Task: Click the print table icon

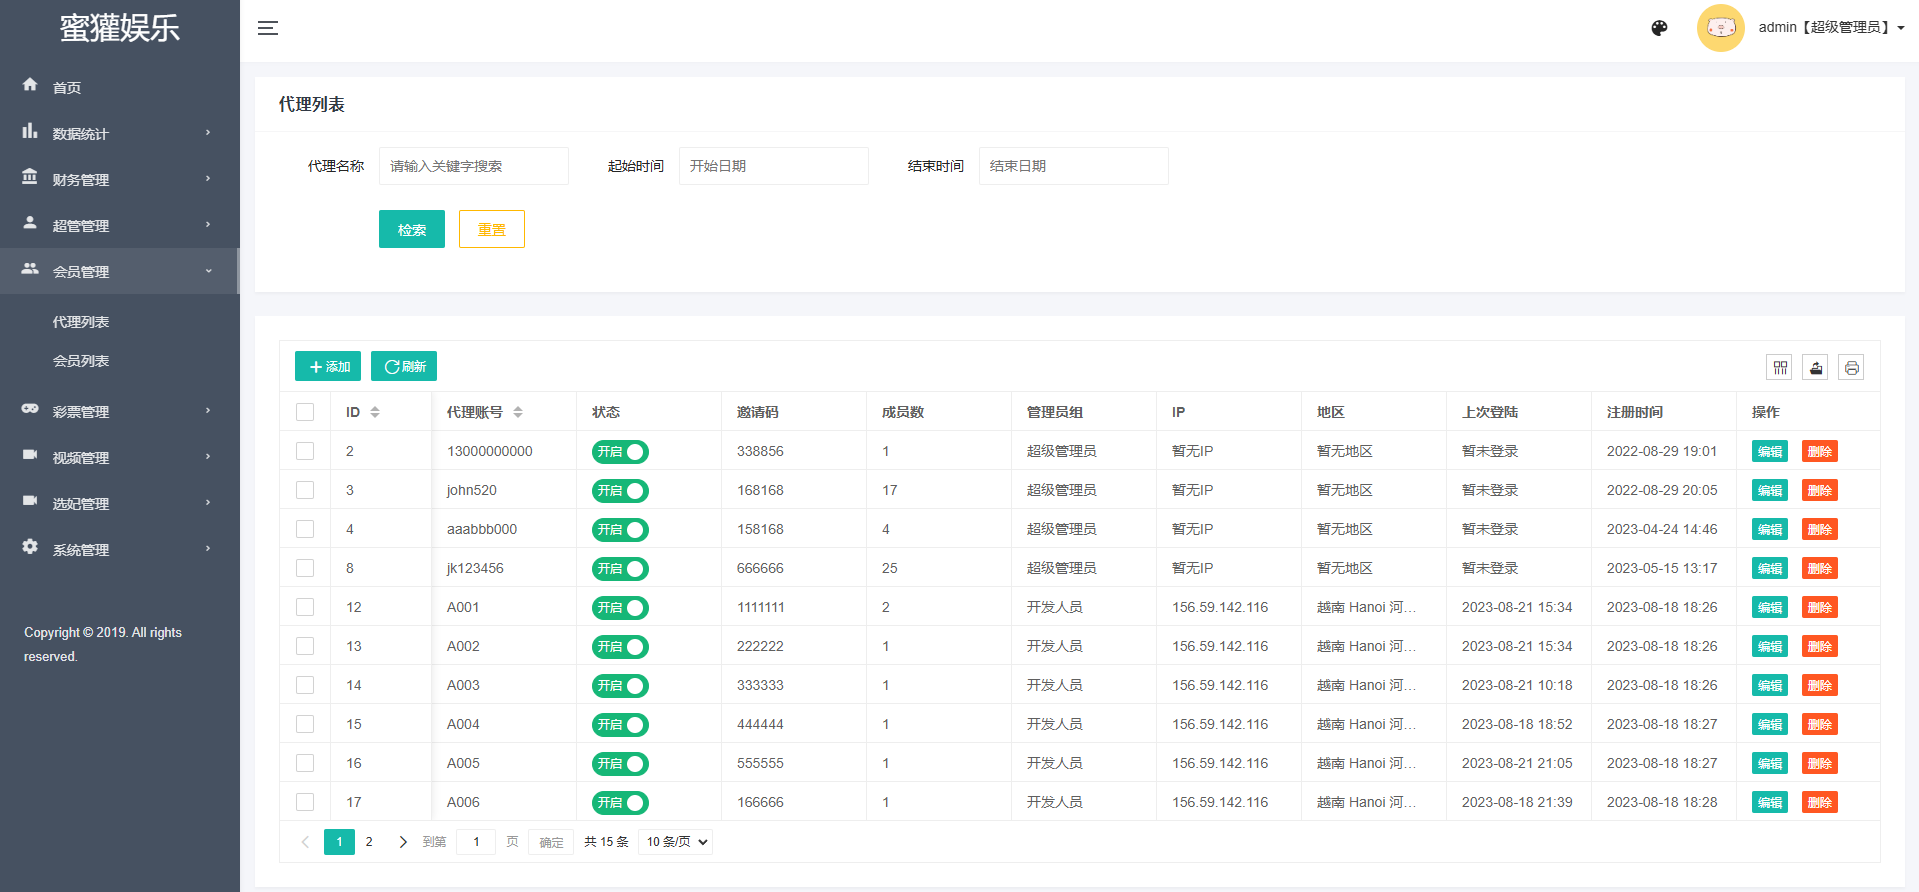Action: pos(1851,368)
